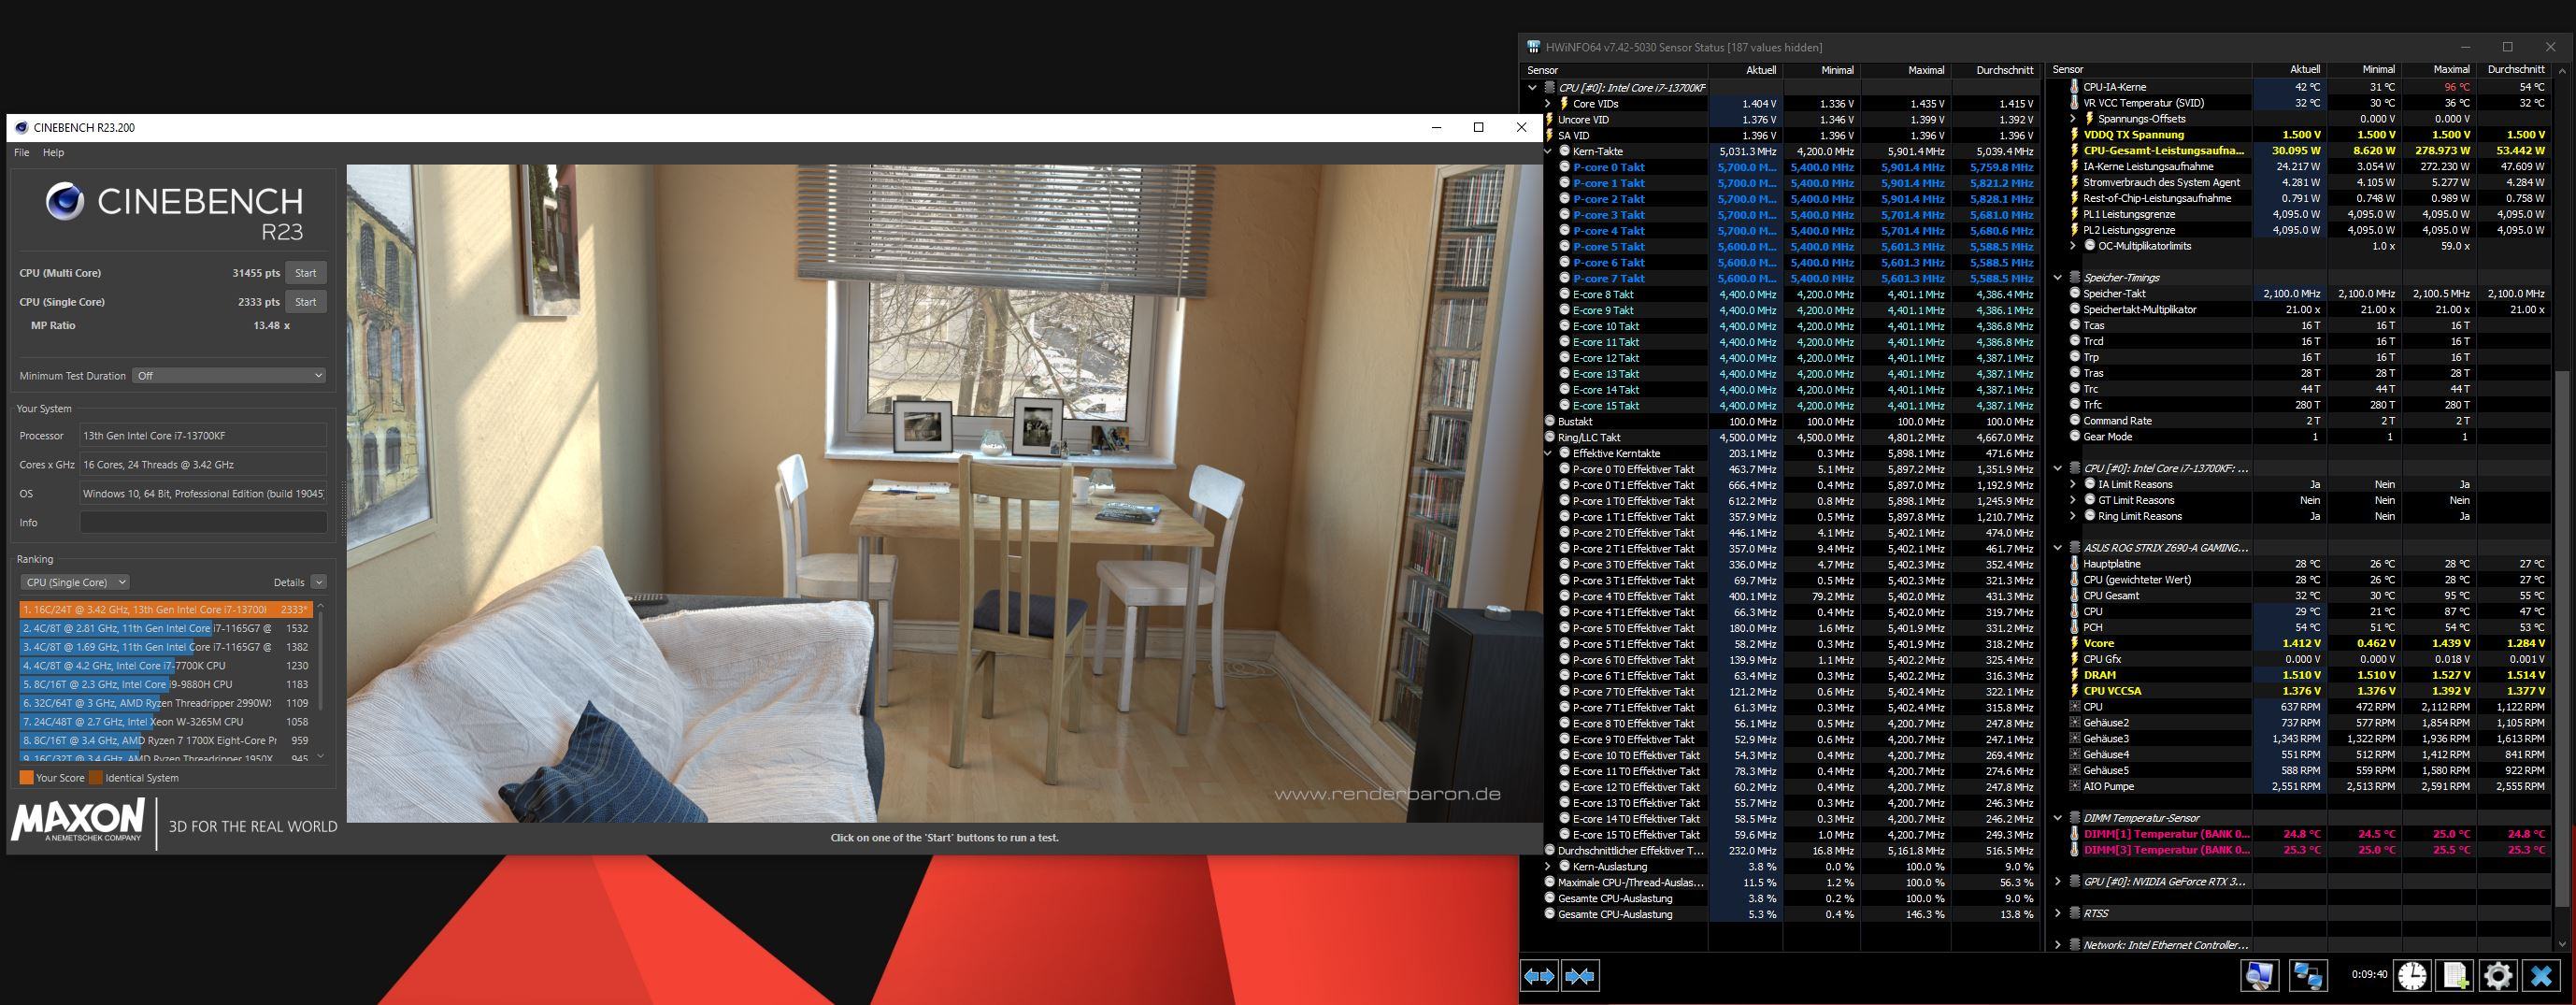Screen dimensions: 2576x1005
Task: Collapse the DIMM Temperatur-Sensor section
Action: click(2058, 818)
